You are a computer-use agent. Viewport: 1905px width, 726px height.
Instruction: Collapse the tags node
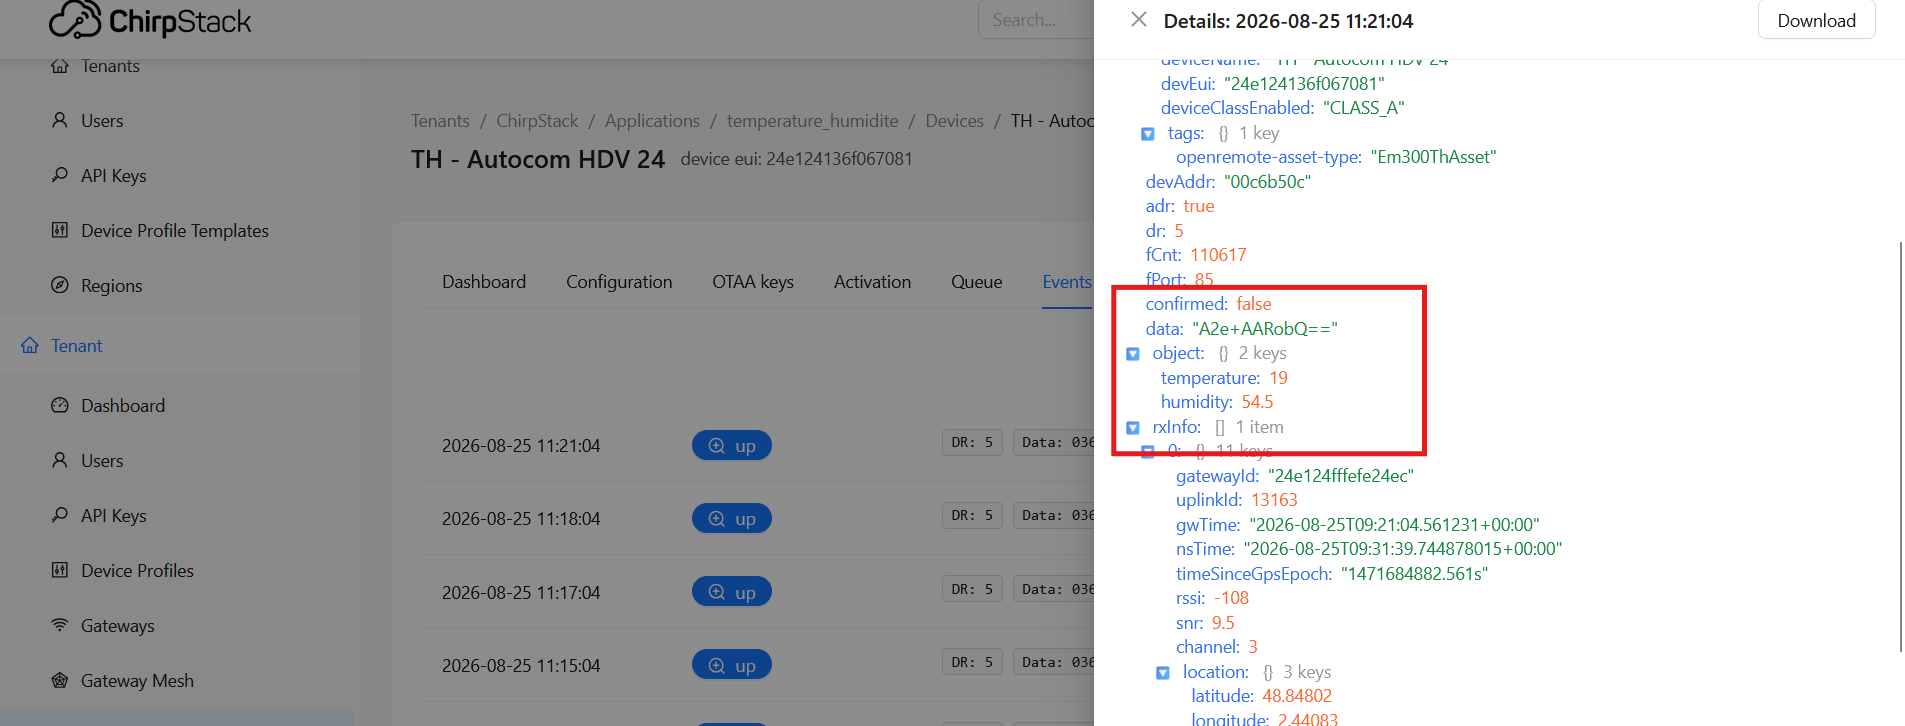[1148, 133]
